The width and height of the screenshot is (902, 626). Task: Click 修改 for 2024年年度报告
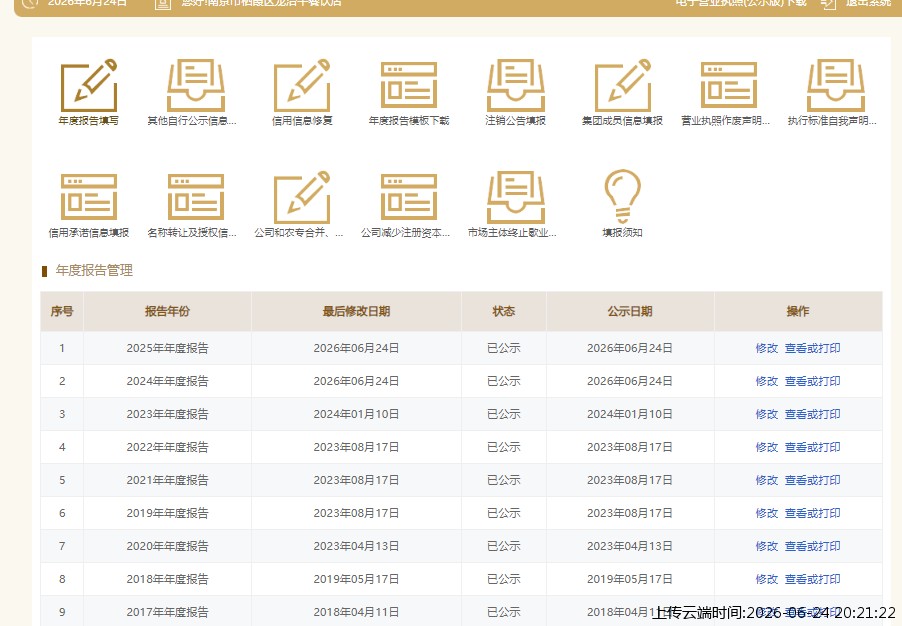(766, 381)
